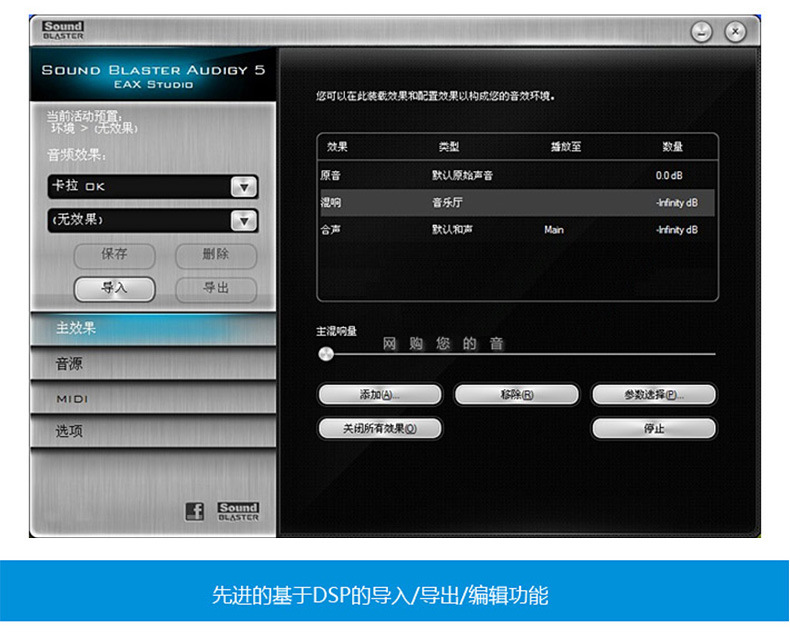Viewport: 790px width, 632px height.
Task: Close the EAX Studio window
Action: 735,32
